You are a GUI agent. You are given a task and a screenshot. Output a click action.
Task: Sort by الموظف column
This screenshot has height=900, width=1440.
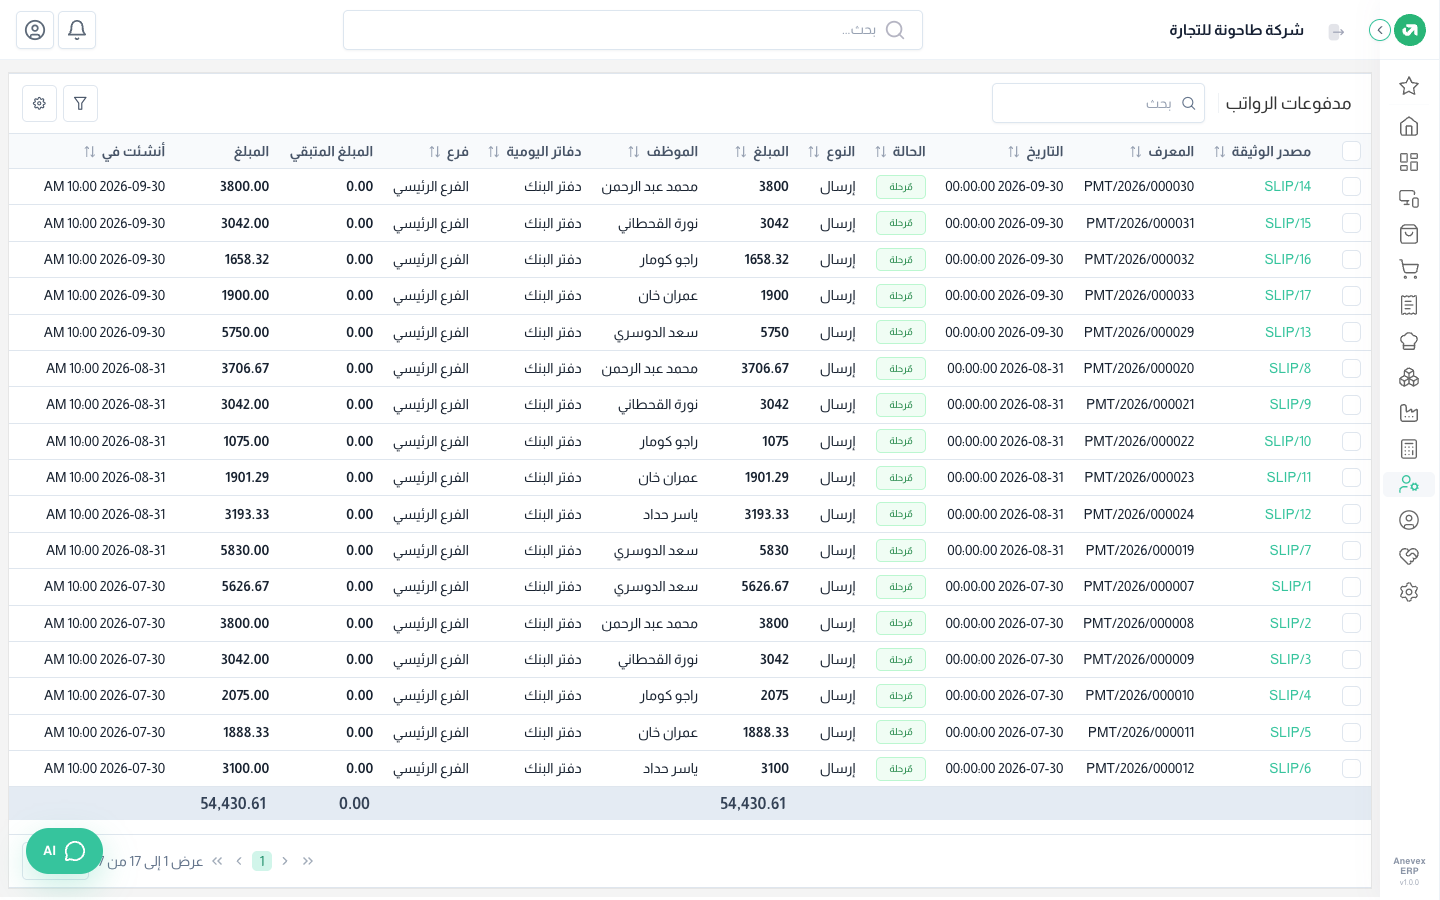[x=633, y=152]
